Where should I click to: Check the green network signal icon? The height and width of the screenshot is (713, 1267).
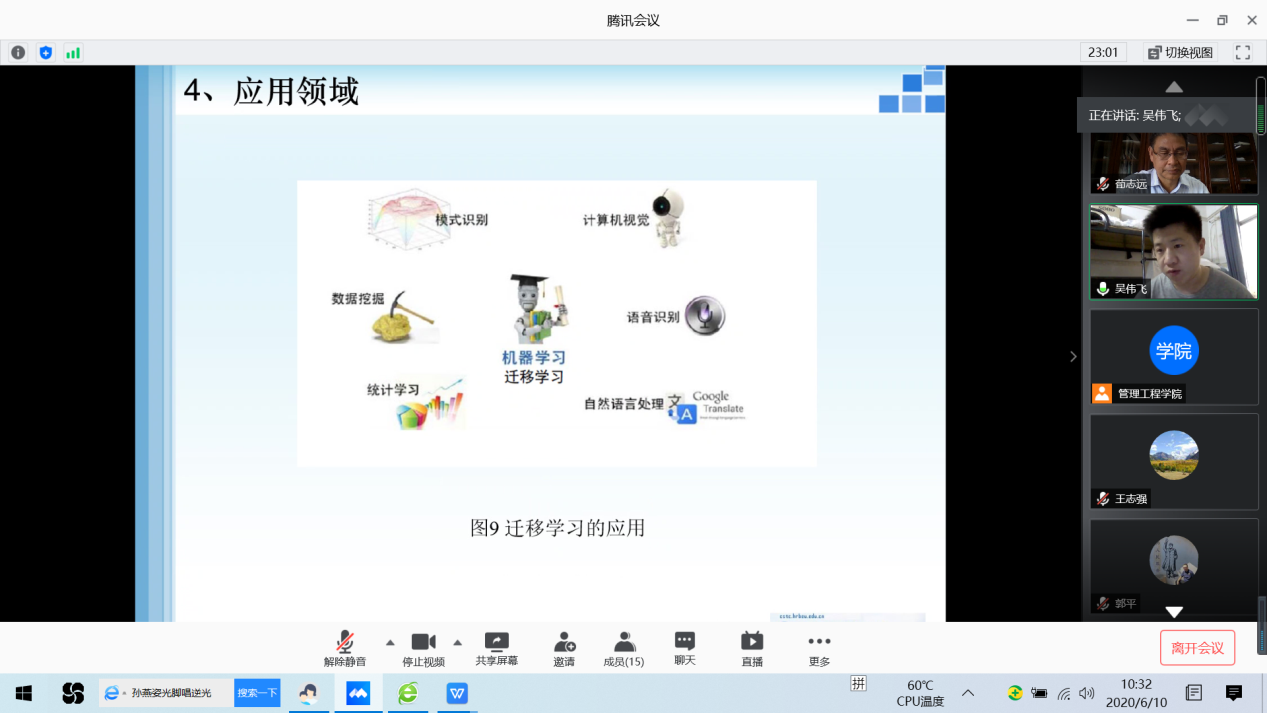(73, 52)
